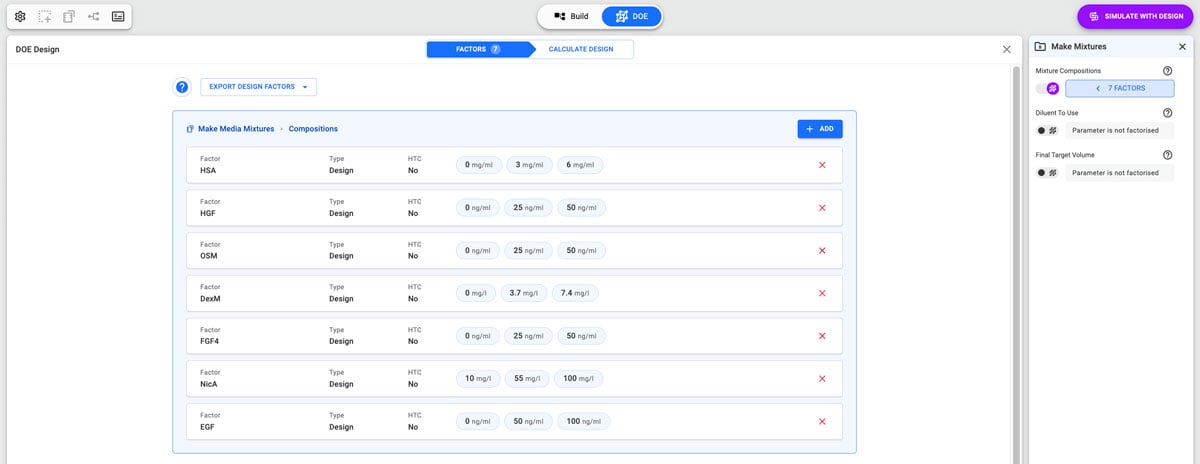Image resolution: width=1200 pixels, height=464 pixels.
Task: Go to Calculate Design step
Action: point(580,49)
